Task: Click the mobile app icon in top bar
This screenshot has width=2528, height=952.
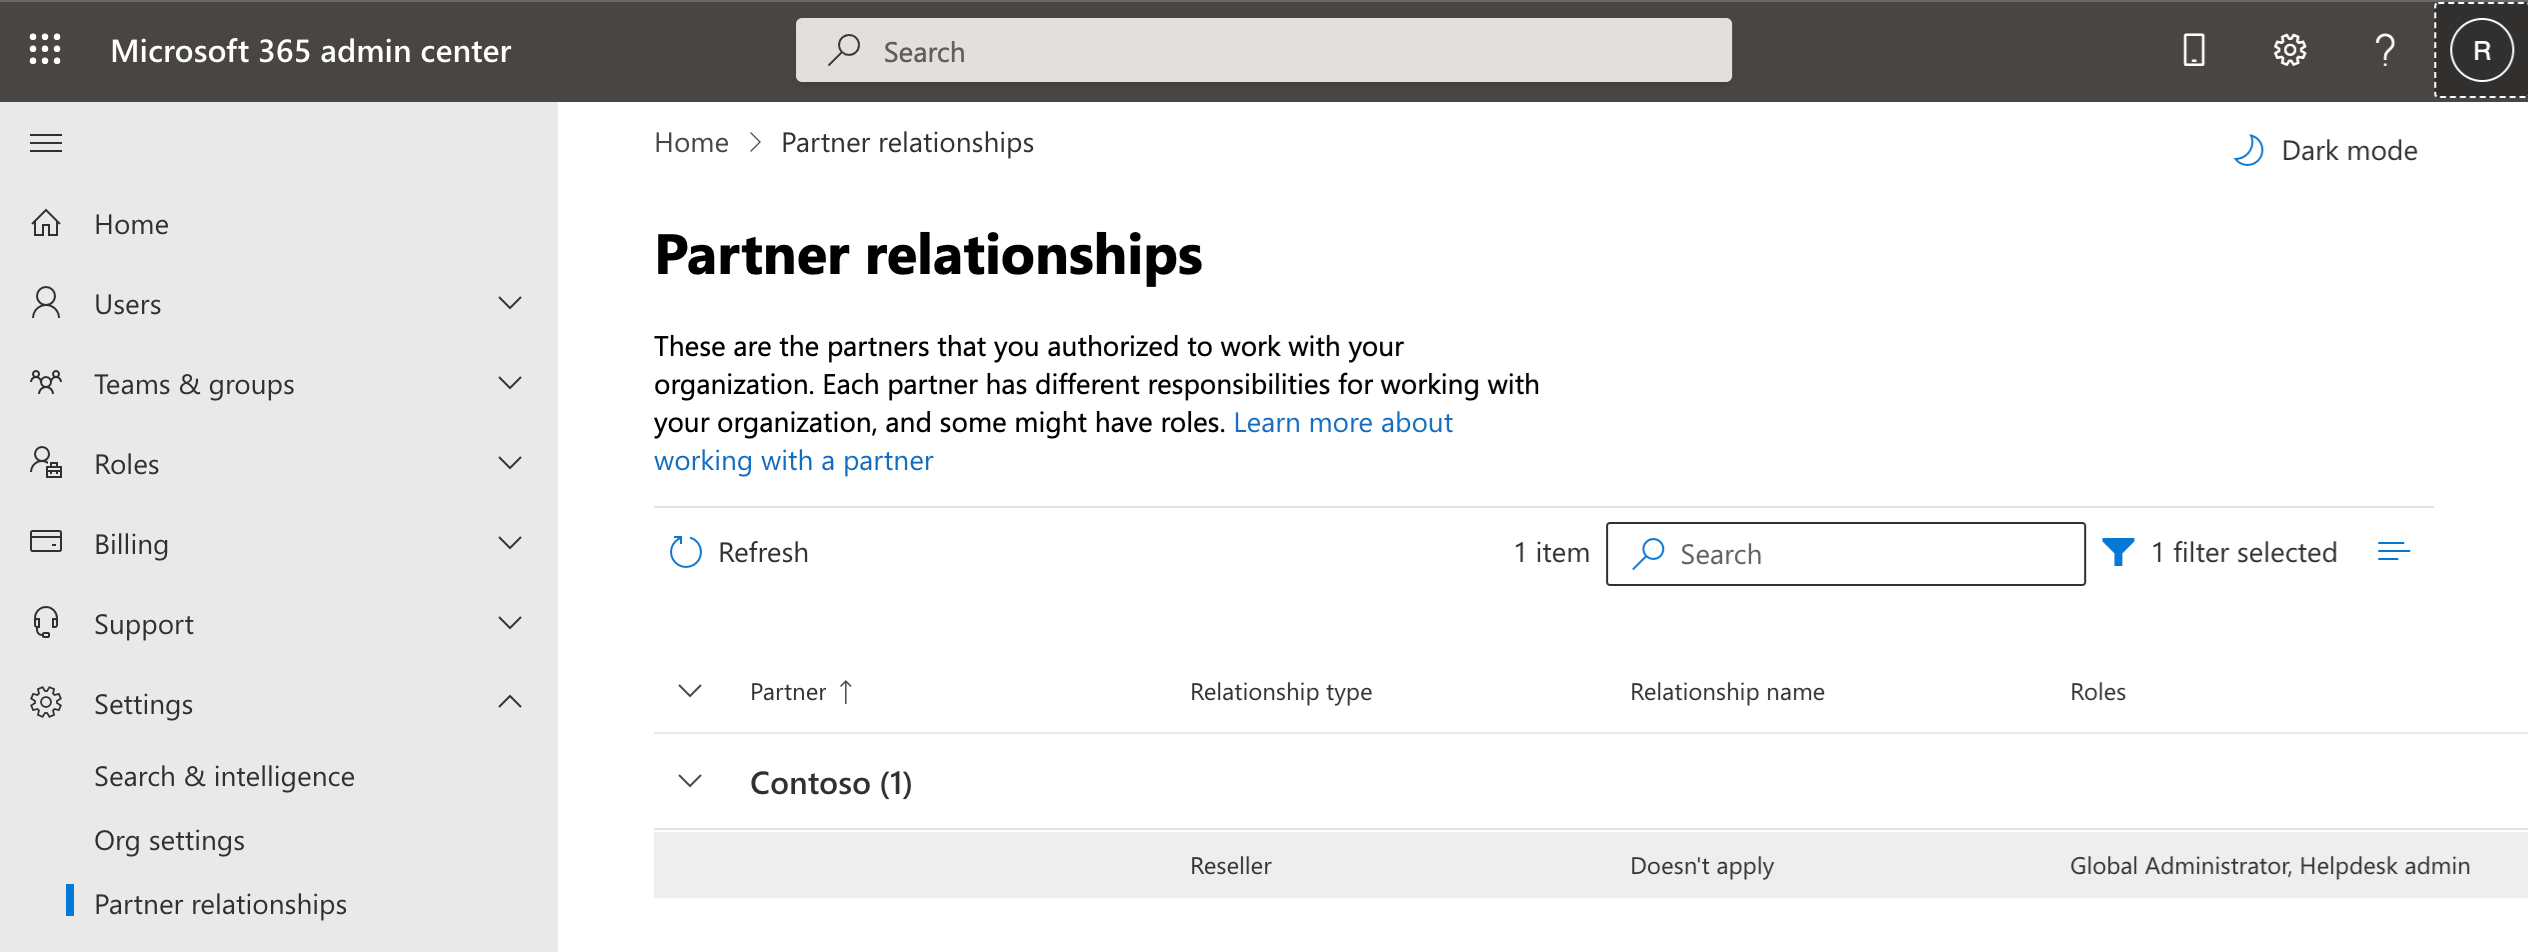Action: (2192, 49)
